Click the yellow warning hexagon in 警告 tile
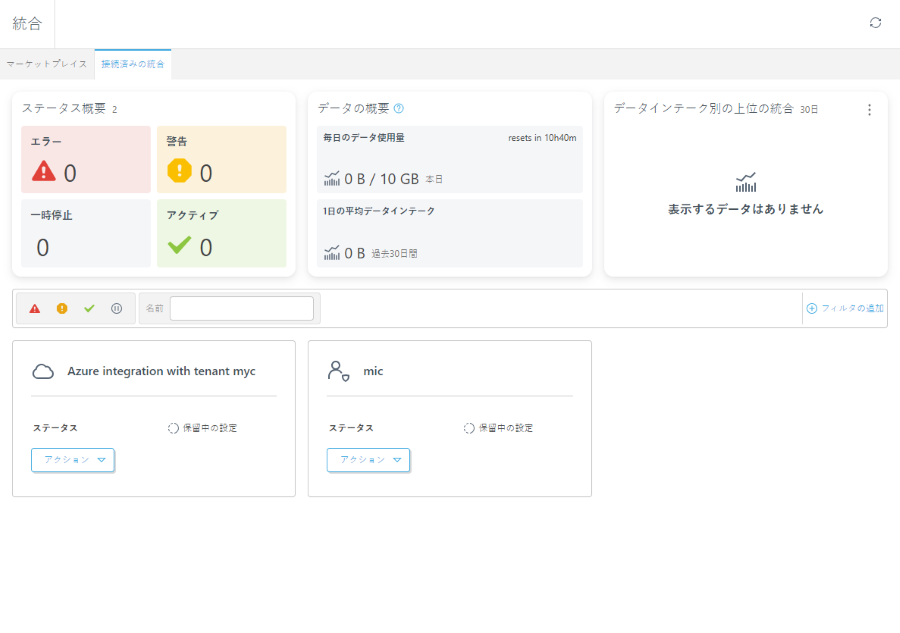This screenshot has width=900, height=633. tap(180, 171)
